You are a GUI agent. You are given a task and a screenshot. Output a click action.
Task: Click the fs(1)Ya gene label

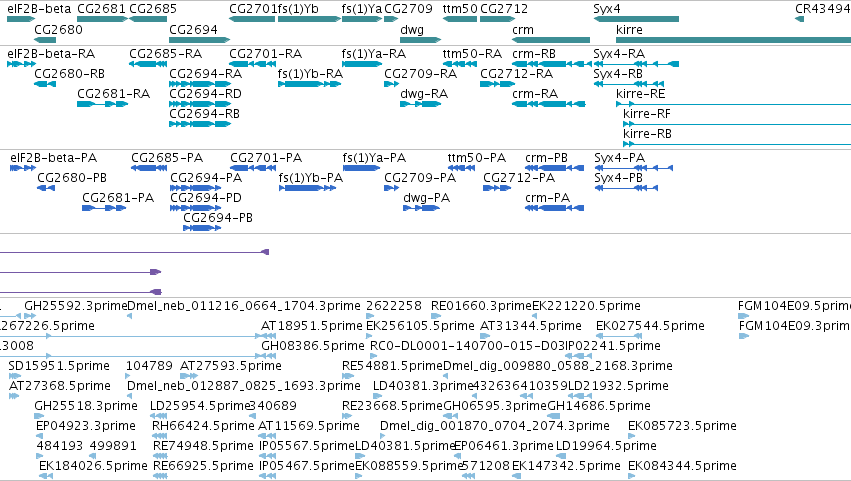[362, 9]
